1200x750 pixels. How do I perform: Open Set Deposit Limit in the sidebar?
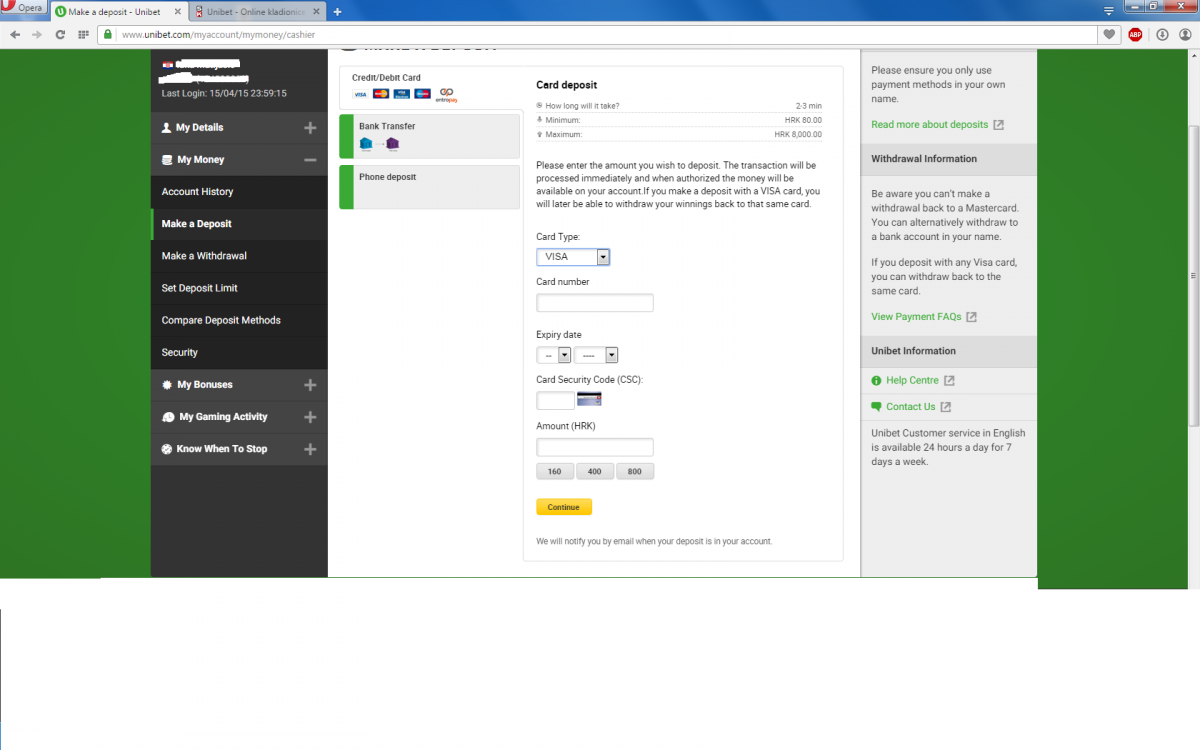239,288
